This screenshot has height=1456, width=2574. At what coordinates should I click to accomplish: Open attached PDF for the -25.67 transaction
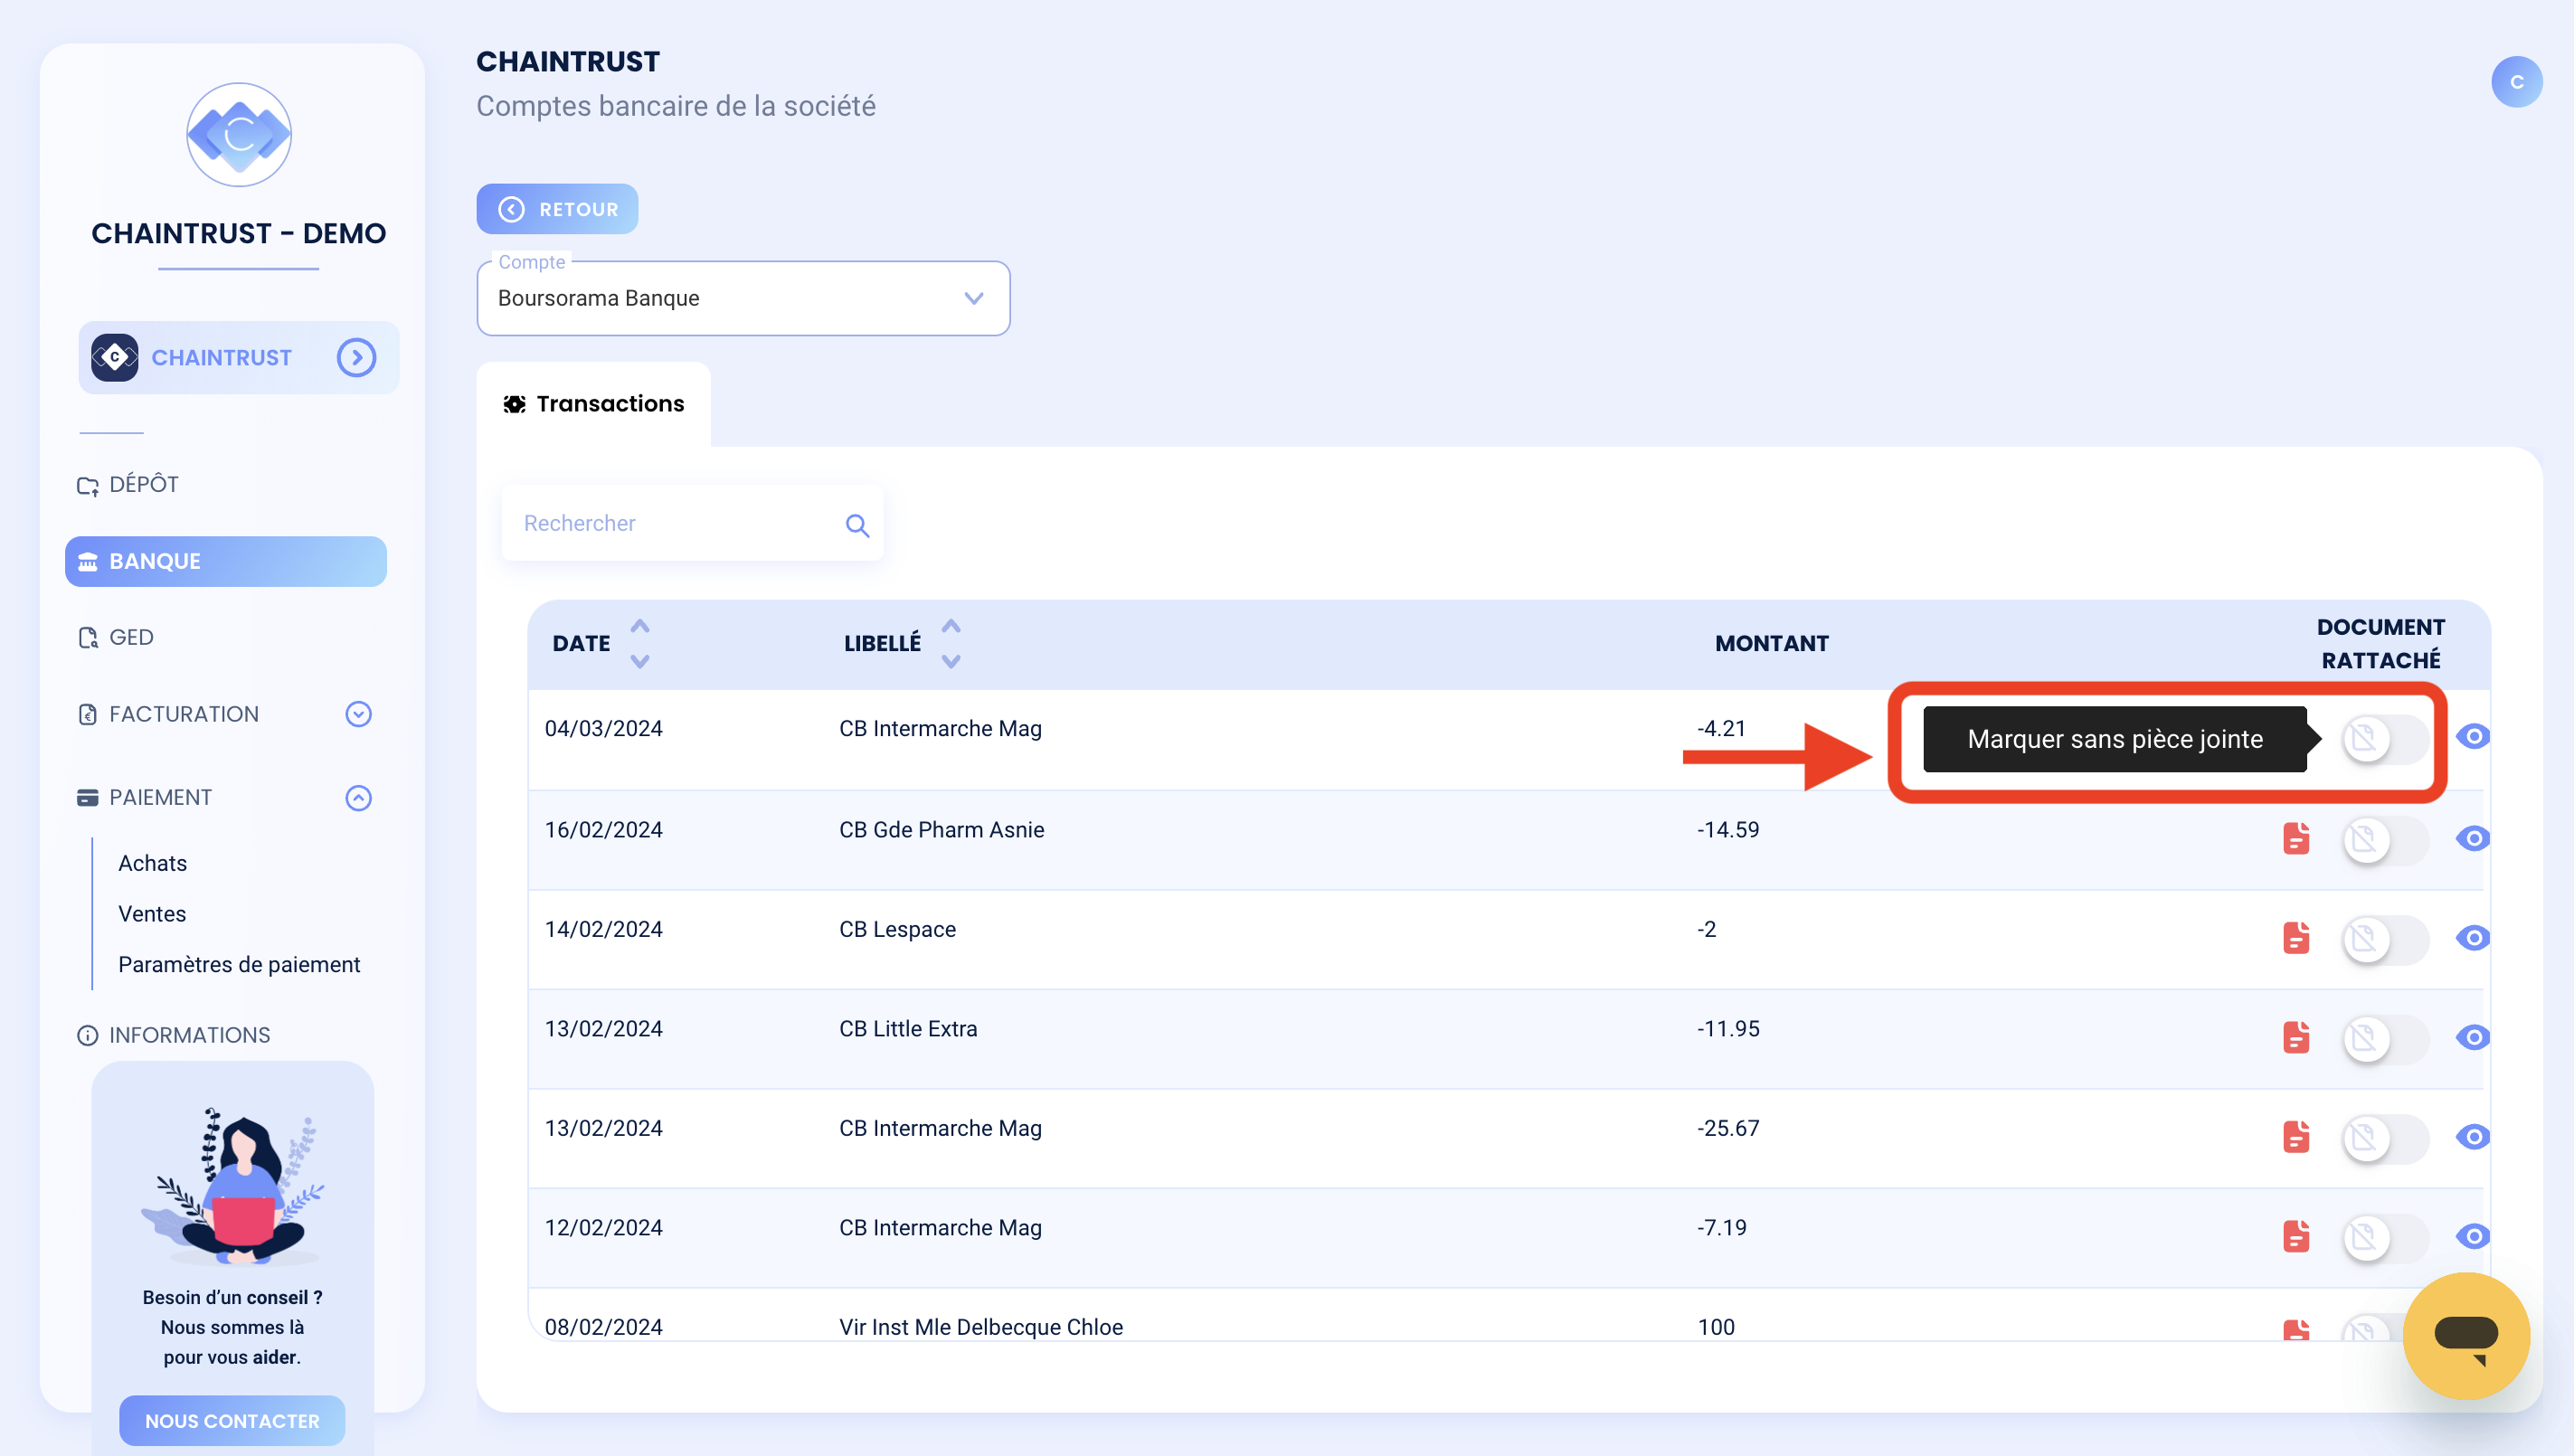pos(2296,1137)
